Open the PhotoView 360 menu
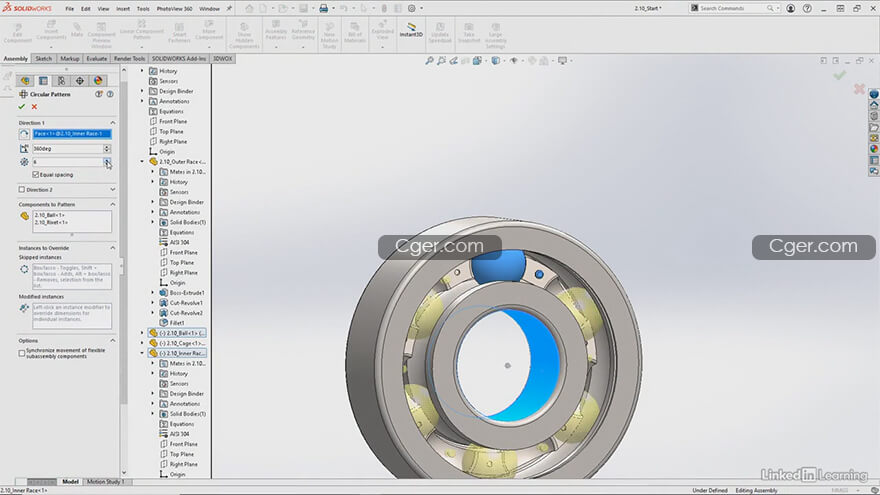 coord(175,9)
